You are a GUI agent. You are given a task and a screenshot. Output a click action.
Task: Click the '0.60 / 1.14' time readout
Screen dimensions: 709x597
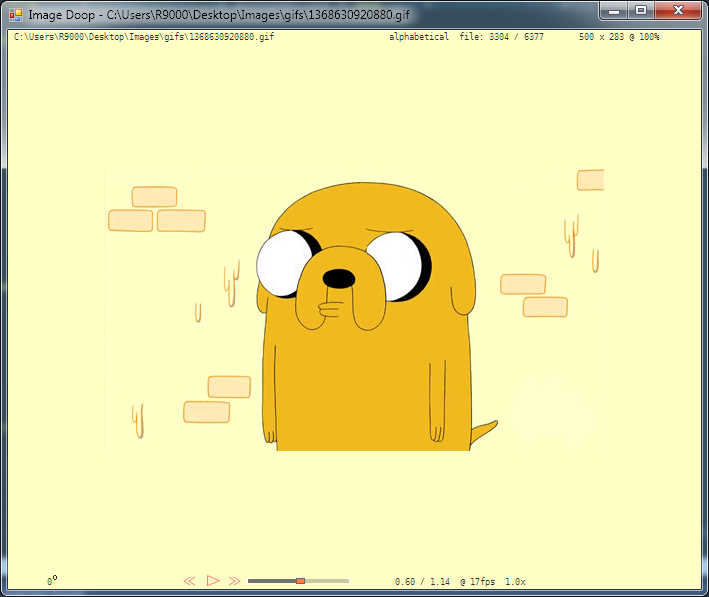[x=422, y=582]
